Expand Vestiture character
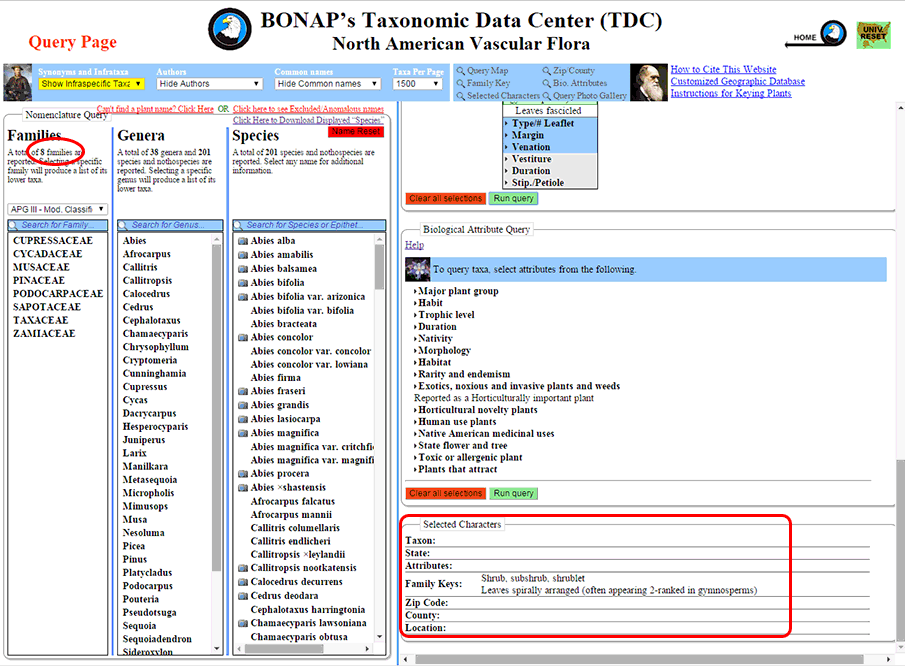The image size is (905, 666). [x=531, y=159]
